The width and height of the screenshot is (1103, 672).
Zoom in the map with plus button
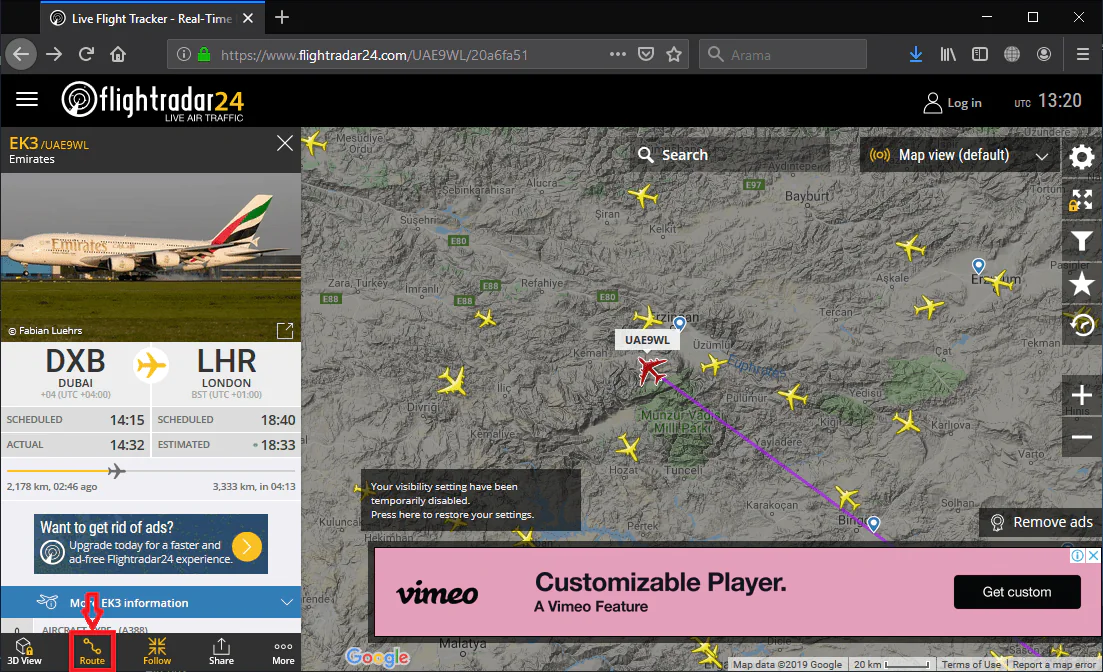pos(1081,395)
